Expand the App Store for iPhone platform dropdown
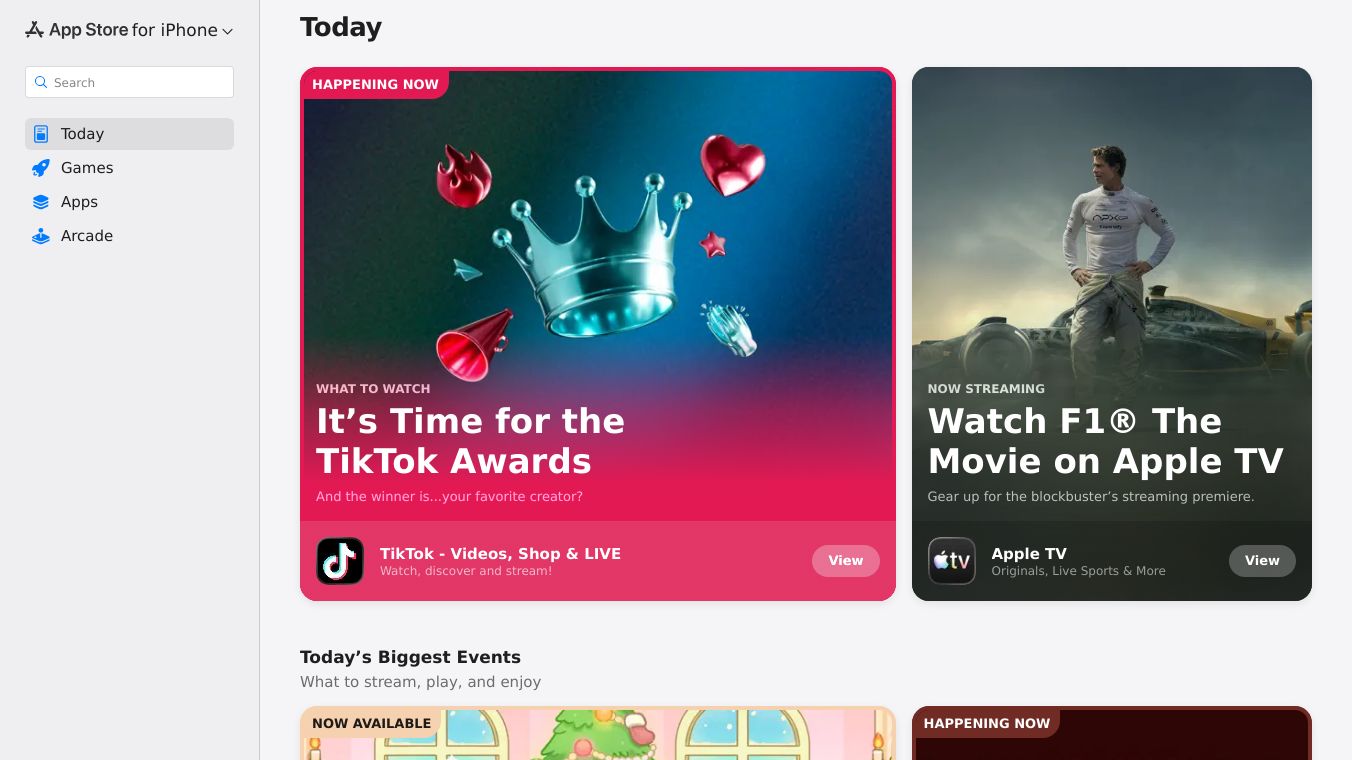The height and width of the screenshot is (760, 1352). [129, 30]
